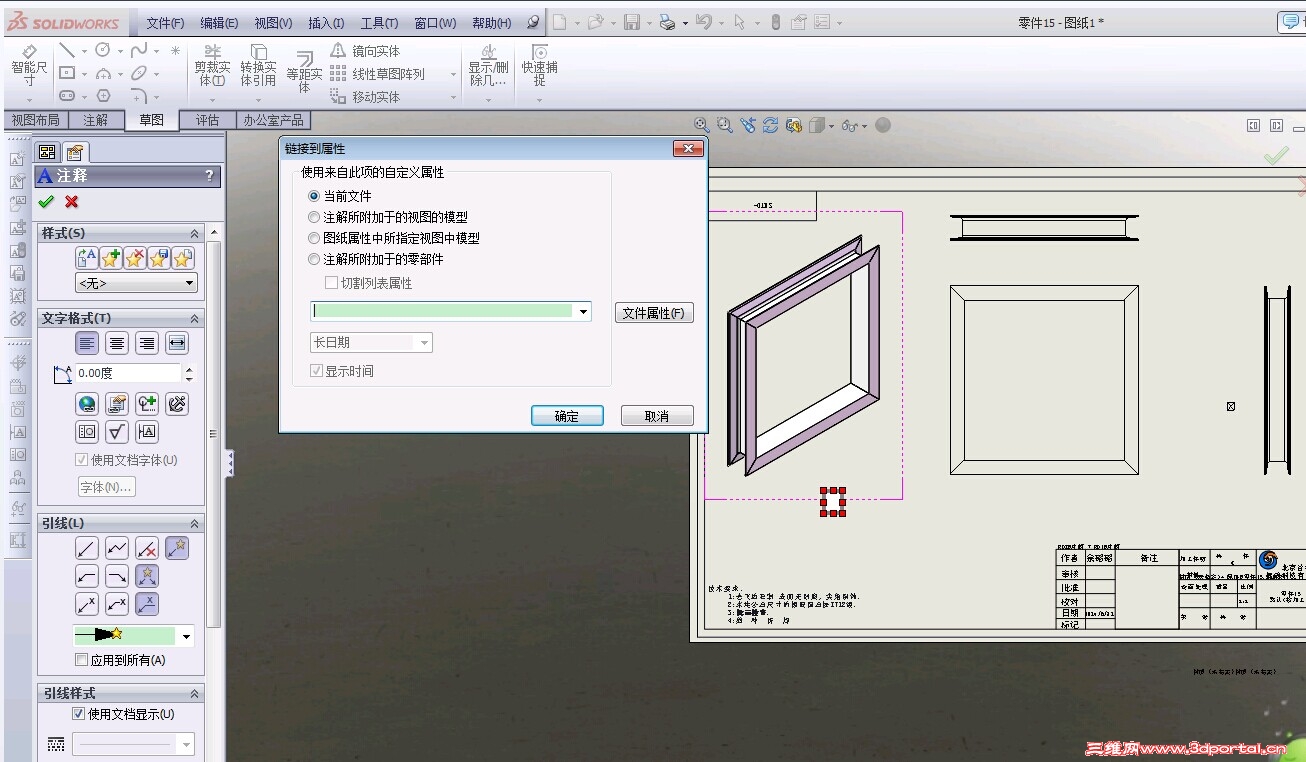1306x762 pixels.
Task: Click Linear Sketch Pattern (线性草图阵列)
Action: [x=377, y=74]
